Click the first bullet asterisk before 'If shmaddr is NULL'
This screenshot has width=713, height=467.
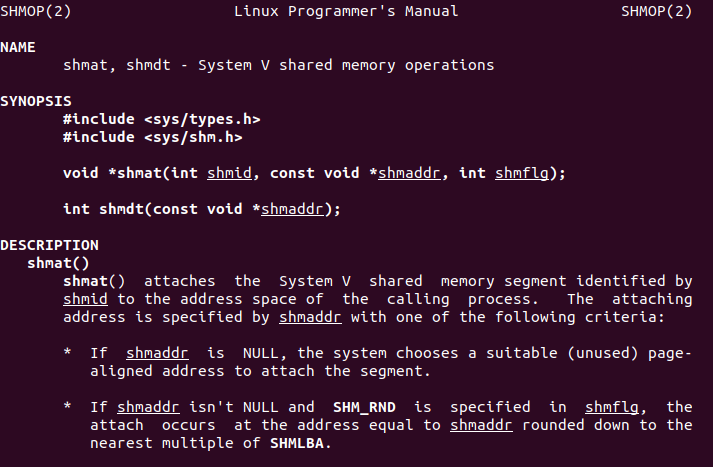(67, 352)
